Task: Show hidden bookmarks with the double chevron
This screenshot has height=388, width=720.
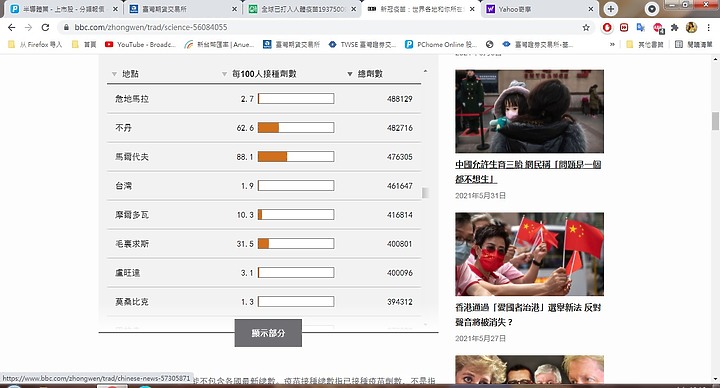Action: [612, 45]
